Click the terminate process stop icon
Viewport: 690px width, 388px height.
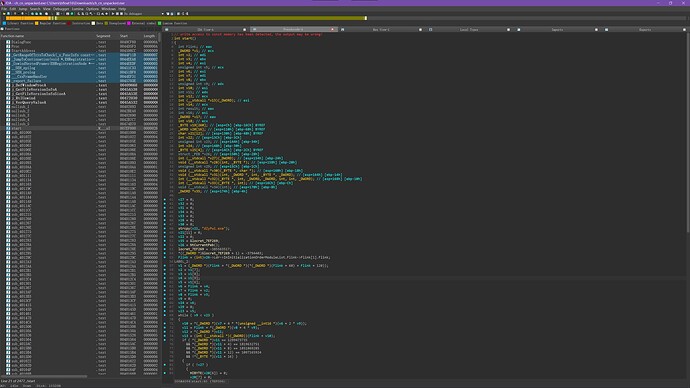point(121,14)
